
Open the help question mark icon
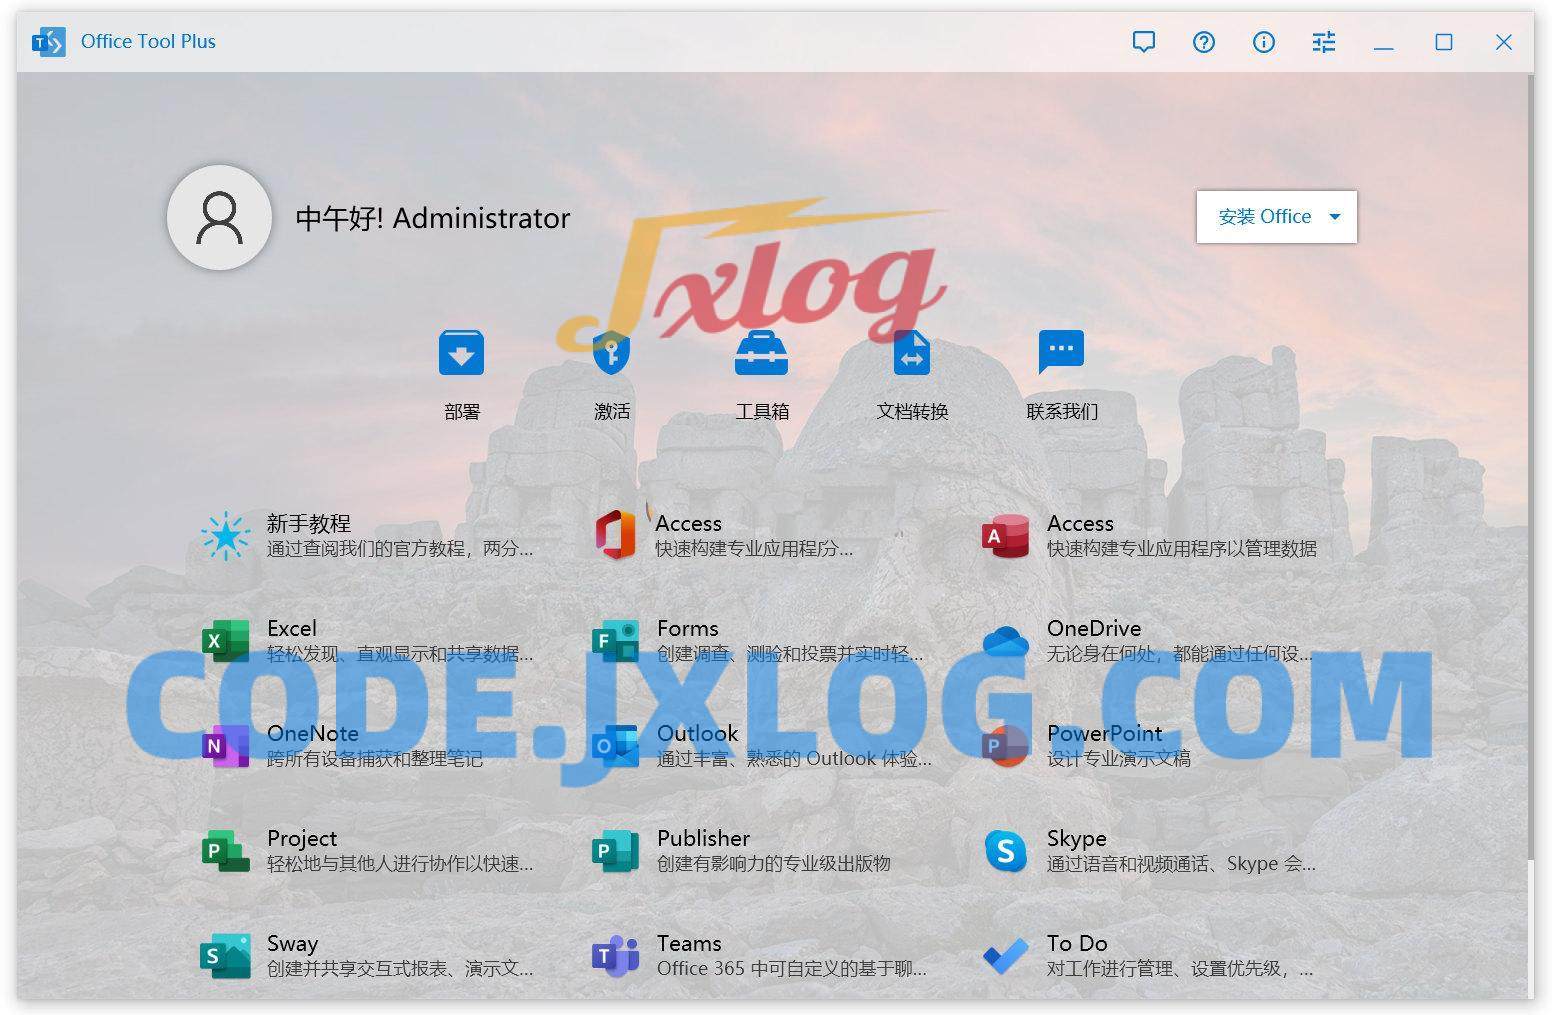[1203, 42]
